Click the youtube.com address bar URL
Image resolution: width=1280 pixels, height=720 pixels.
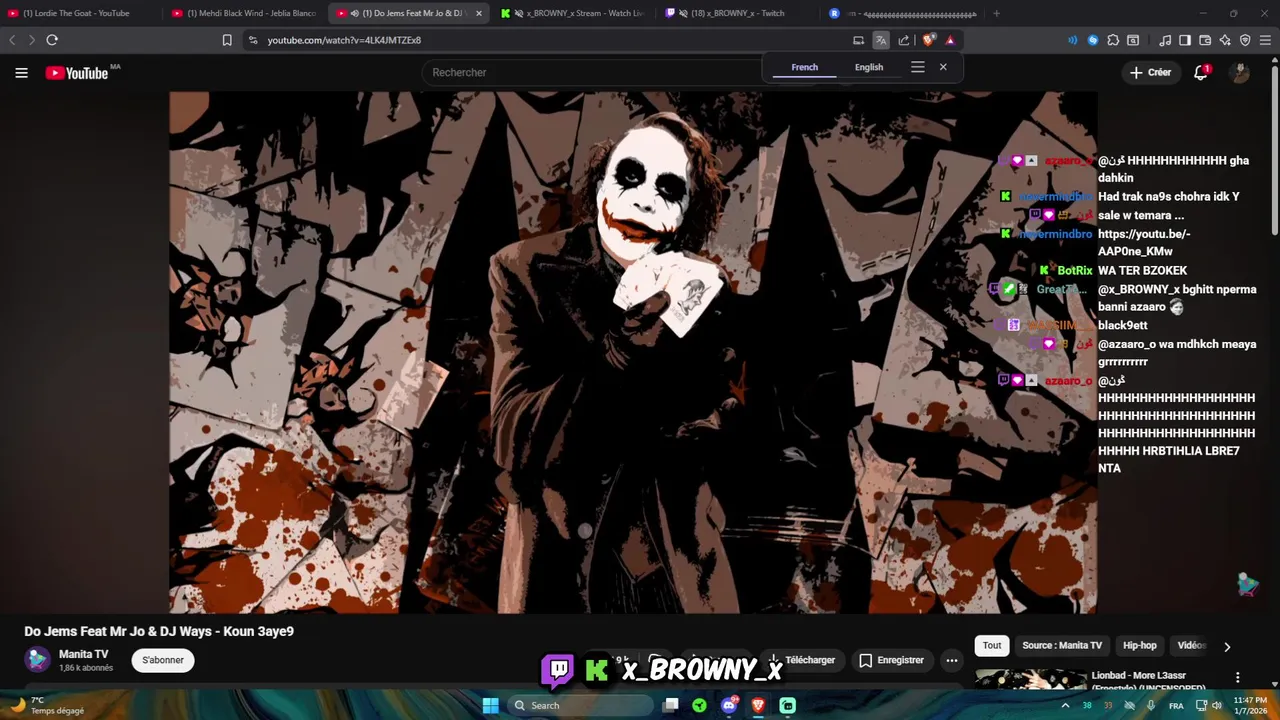point(344,40)
